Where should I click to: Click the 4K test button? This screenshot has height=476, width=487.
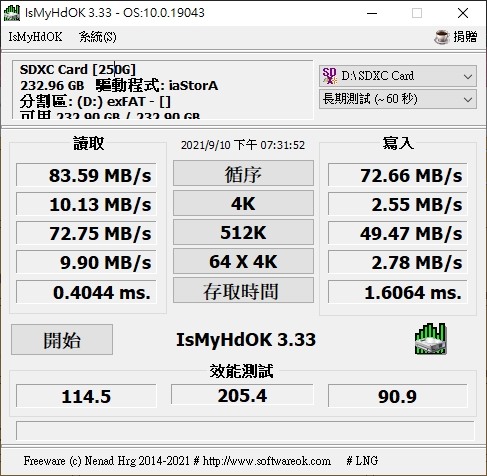pyautogui.click(x=243, y=203)
